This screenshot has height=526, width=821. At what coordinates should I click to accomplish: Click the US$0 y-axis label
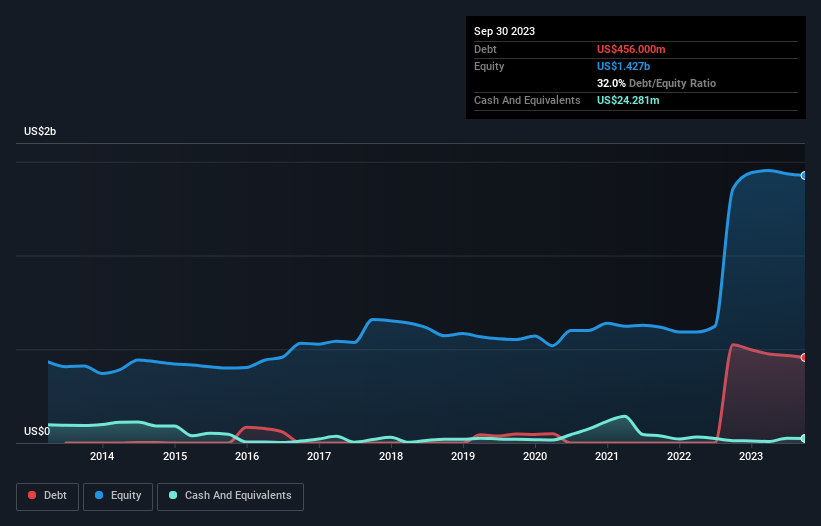click(x=37, y=431)
